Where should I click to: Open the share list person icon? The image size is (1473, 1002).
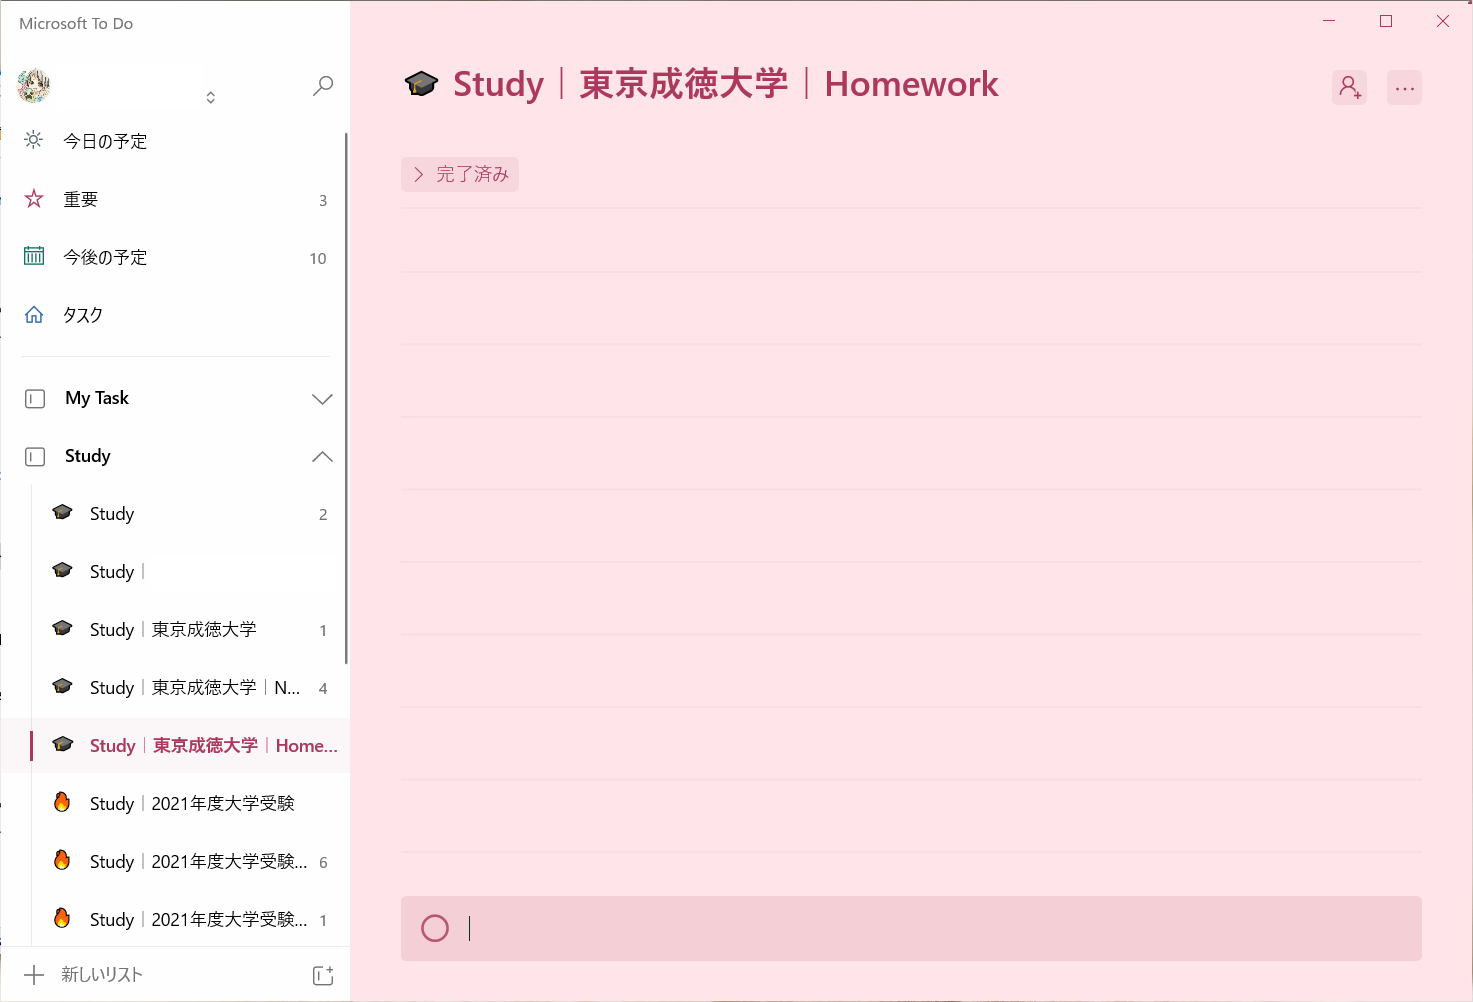point(1349,88)
